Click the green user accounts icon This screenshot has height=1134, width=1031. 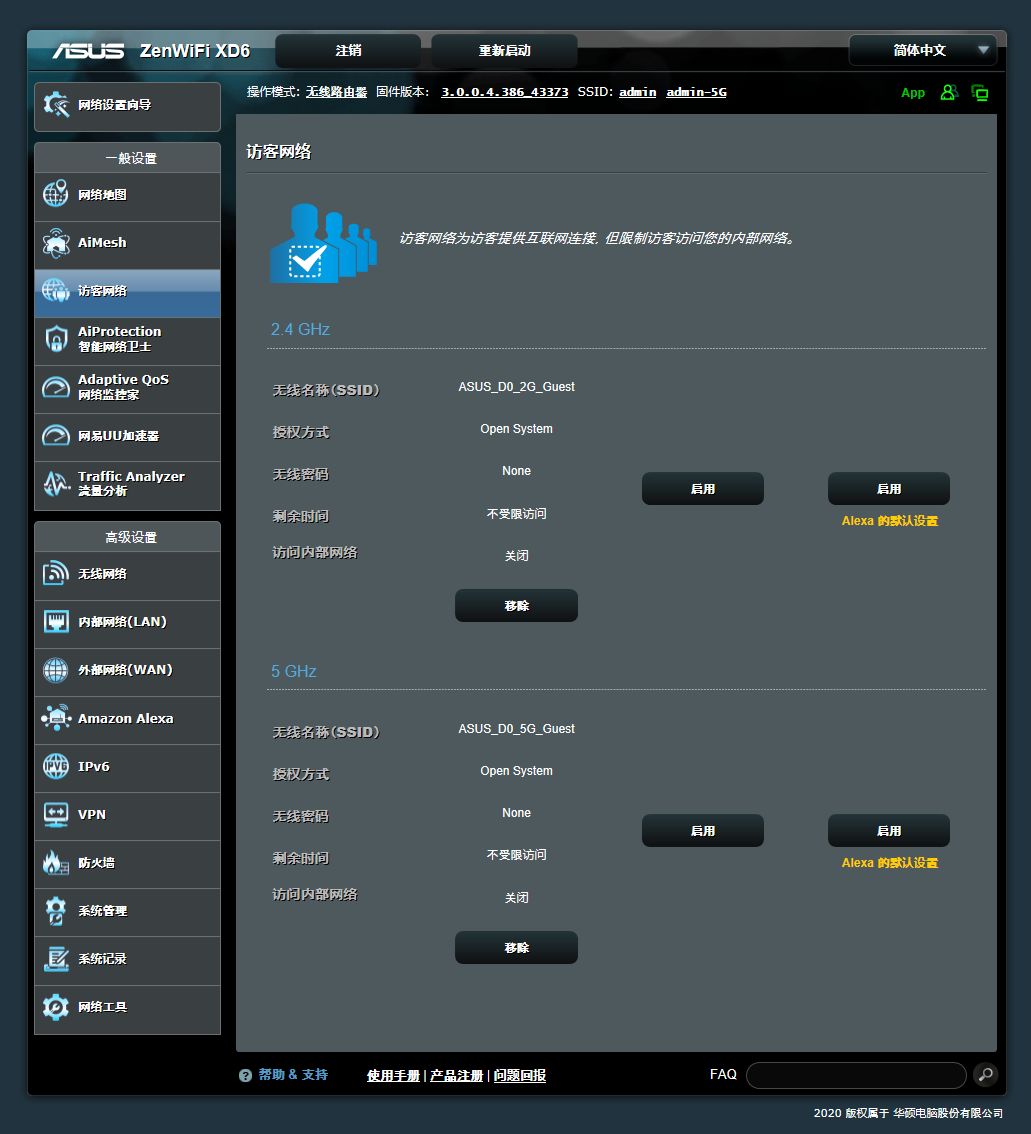coord(949,93)
